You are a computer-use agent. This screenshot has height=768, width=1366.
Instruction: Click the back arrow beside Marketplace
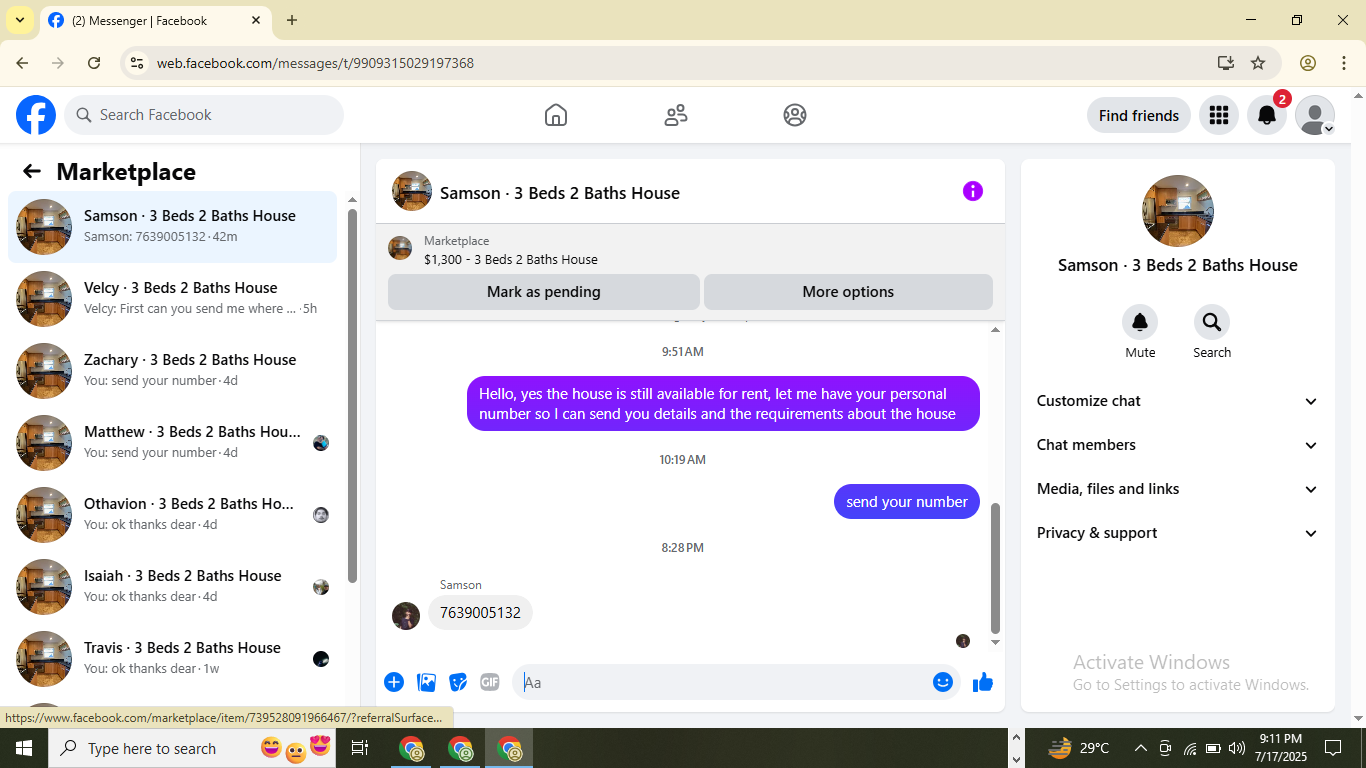(32, 171)
